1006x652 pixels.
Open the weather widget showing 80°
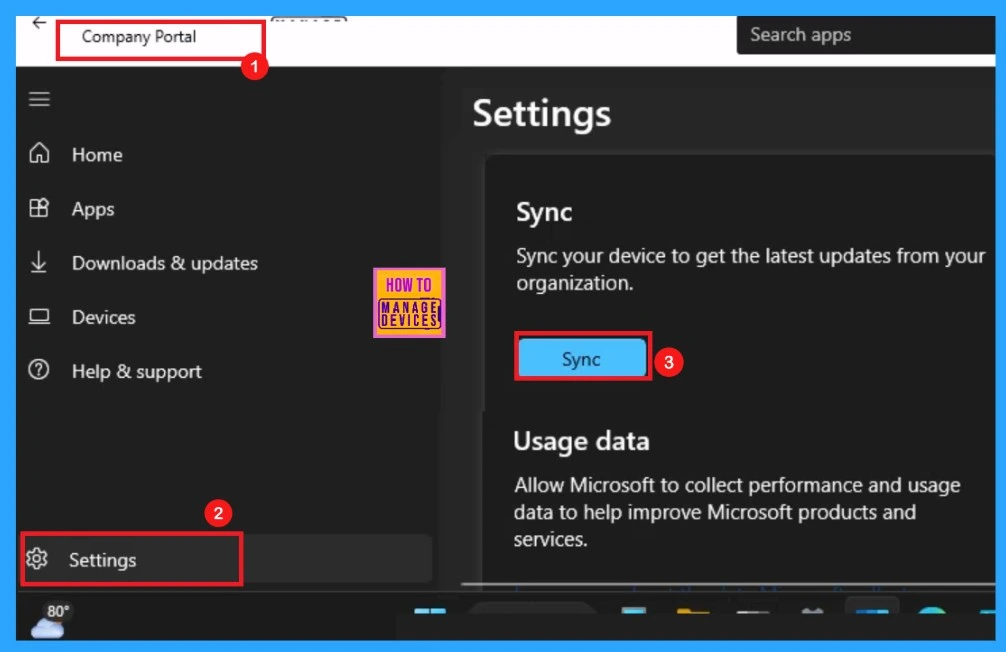pos(51,621)
